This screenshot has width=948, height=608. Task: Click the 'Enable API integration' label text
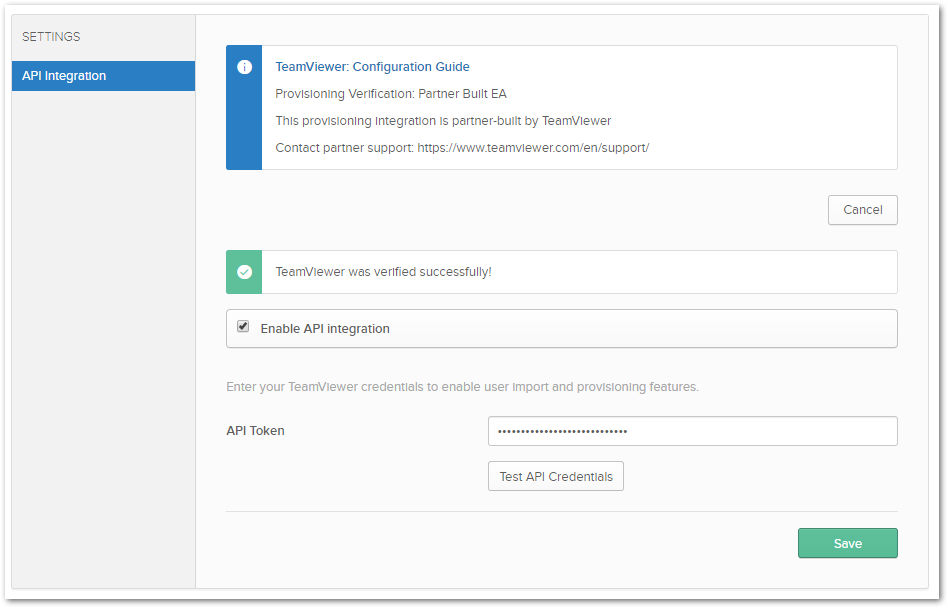pos(325,329)
